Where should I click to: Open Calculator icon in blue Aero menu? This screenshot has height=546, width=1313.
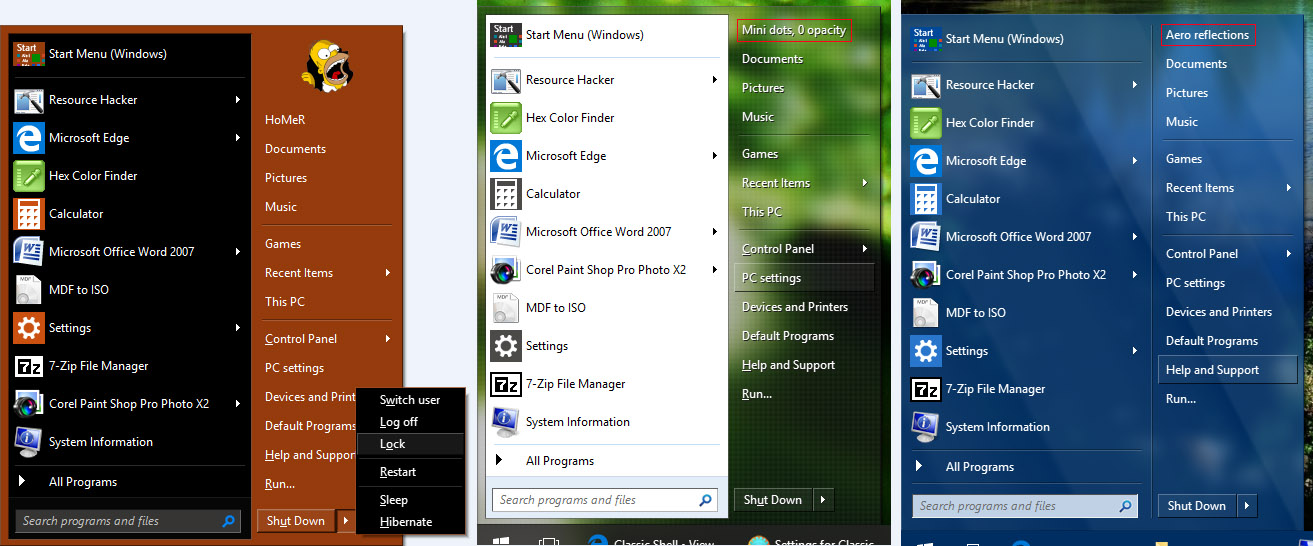[x=926, y=199]
